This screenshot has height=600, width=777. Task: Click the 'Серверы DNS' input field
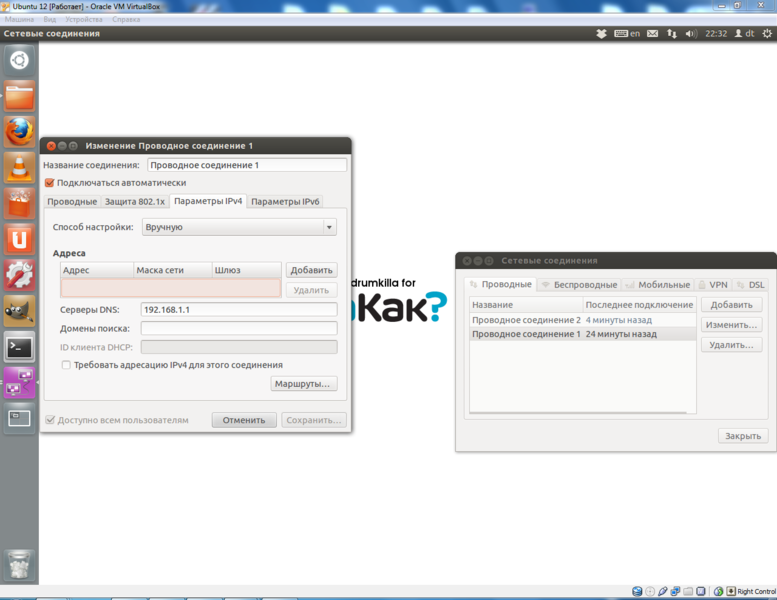point(238,310)
